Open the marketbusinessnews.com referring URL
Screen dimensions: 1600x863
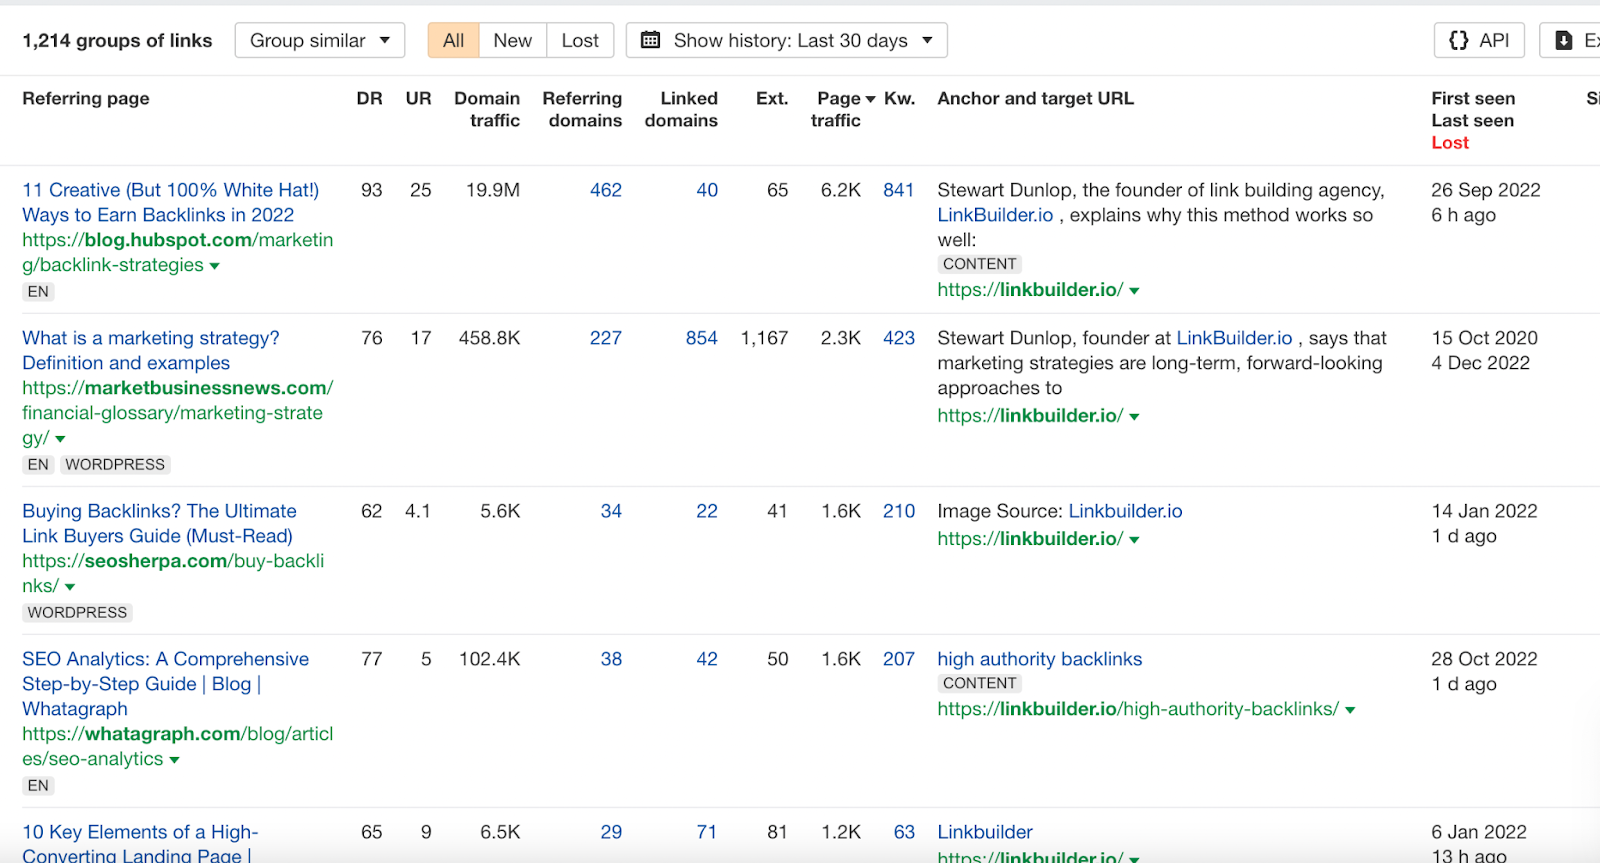[178, 412]
